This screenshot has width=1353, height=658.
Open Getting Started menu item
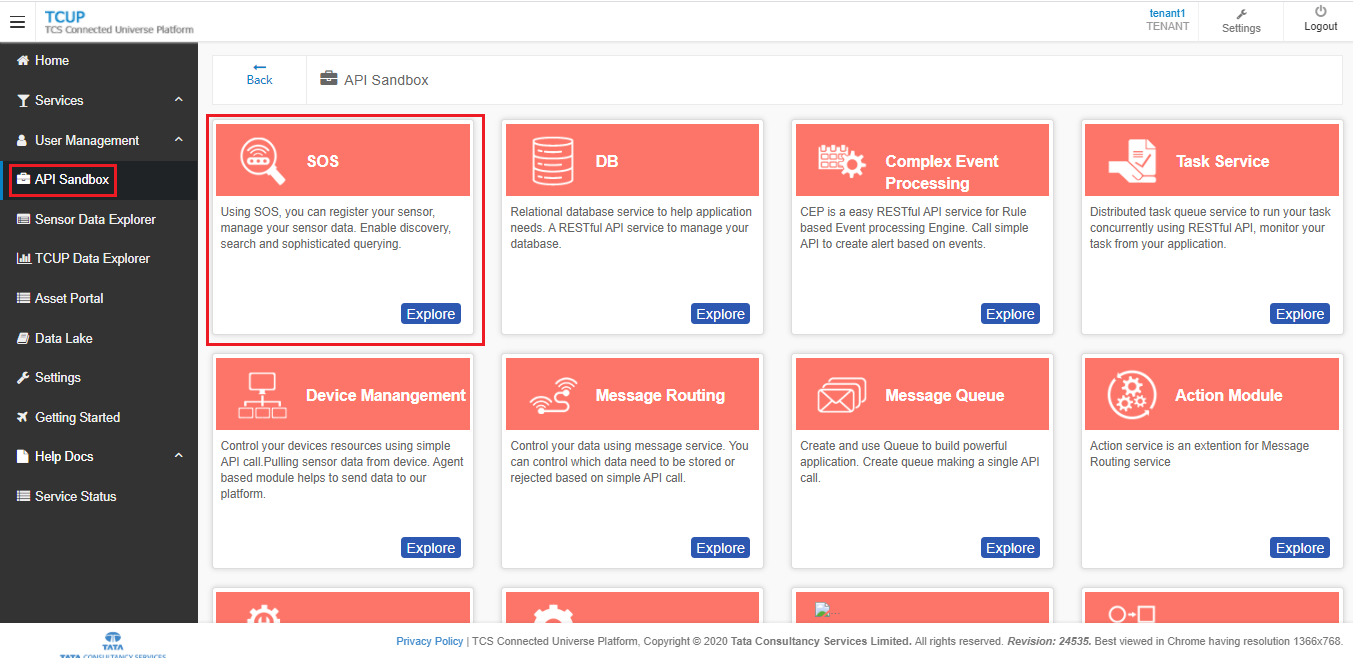[x=99, y=417]
